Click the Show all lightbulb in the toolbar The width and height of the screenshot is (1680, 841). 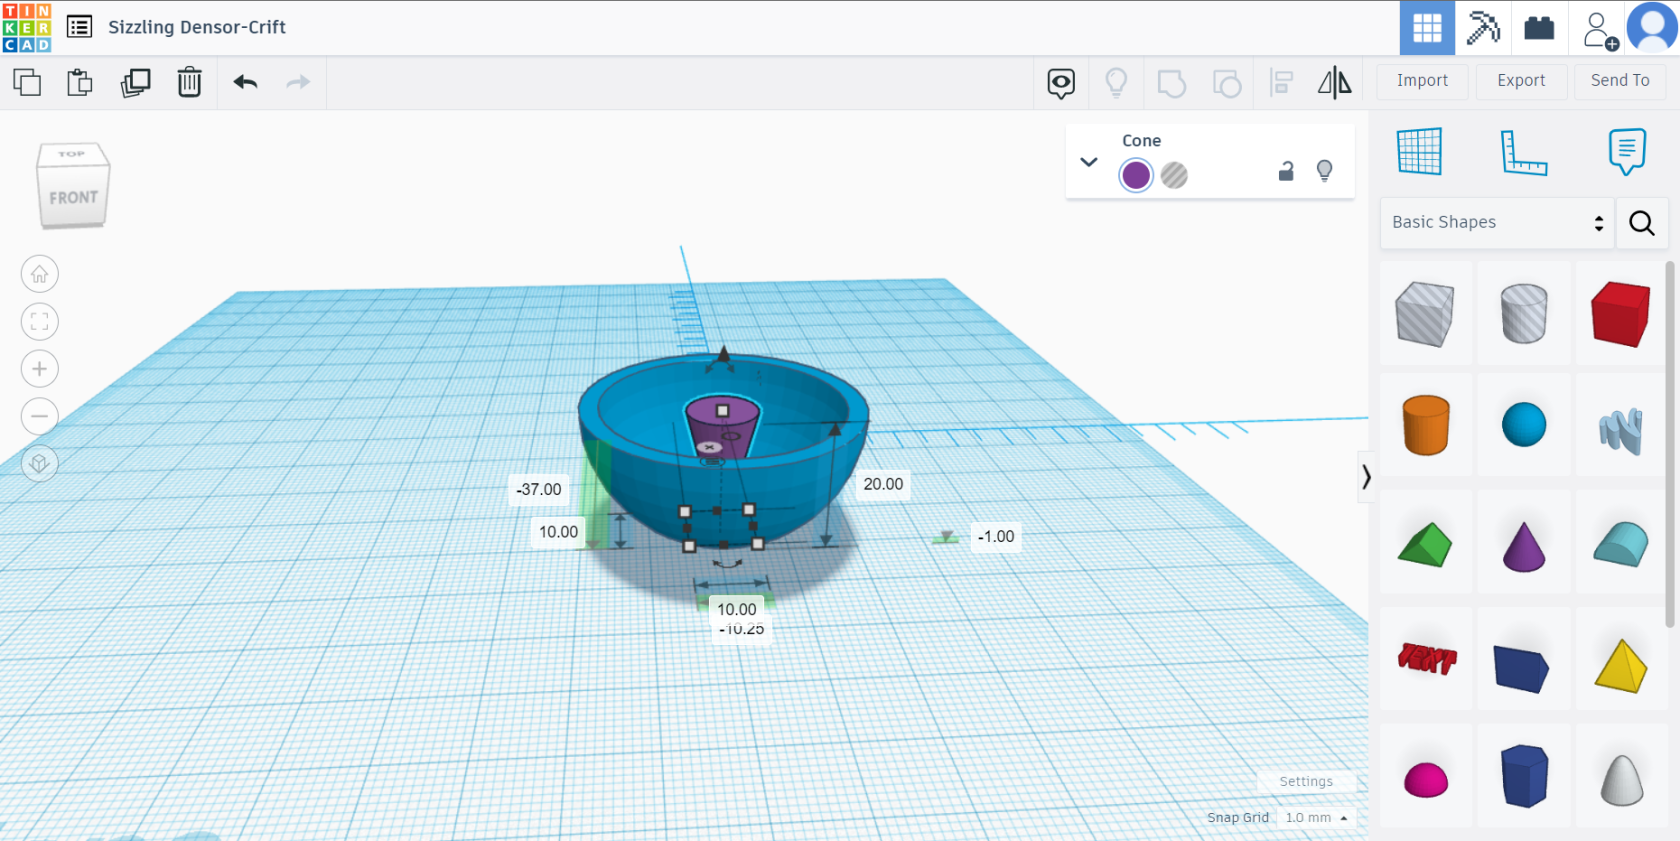[x=1116, y=82]
